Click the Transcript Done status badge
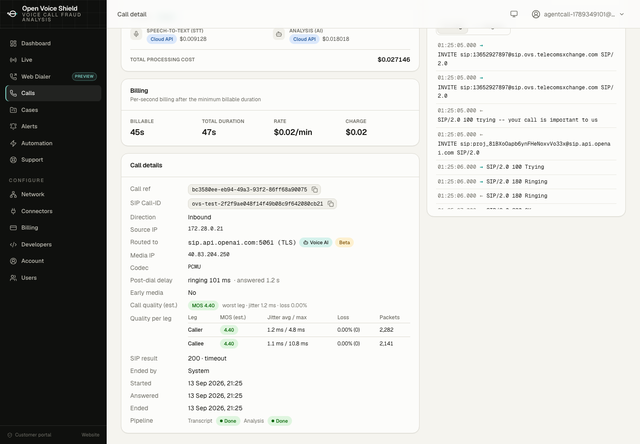This screenshot has height=444, width=640. click(228, 421)
